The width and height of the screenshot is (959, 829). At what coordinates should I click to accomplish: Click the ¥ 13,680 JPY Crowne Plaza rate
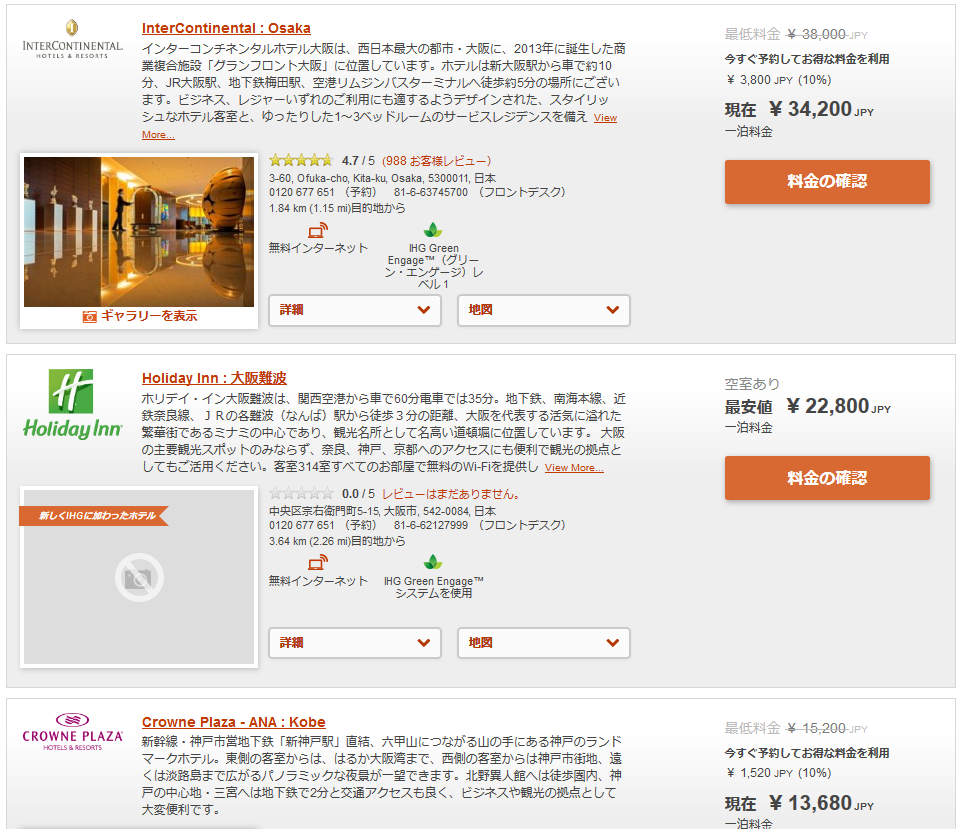tap(821, 803)
